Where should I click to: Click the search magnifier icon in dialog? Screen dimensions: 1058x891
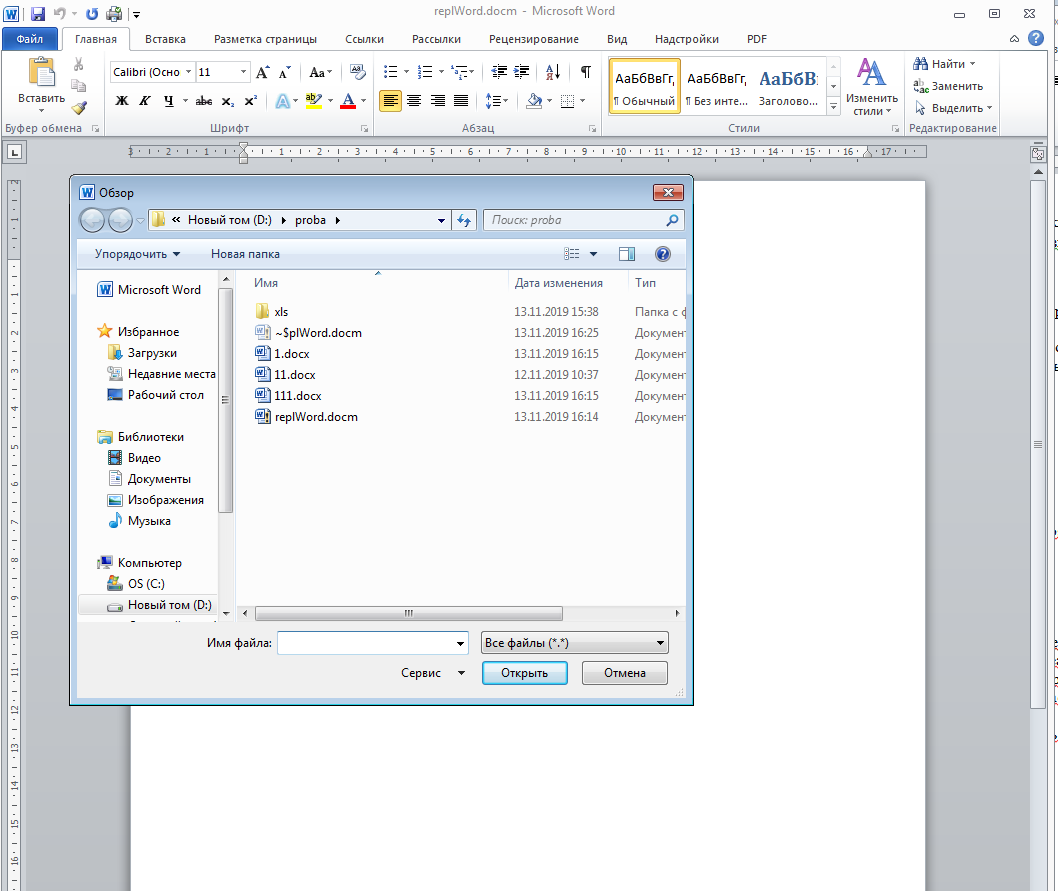[672, 220]
